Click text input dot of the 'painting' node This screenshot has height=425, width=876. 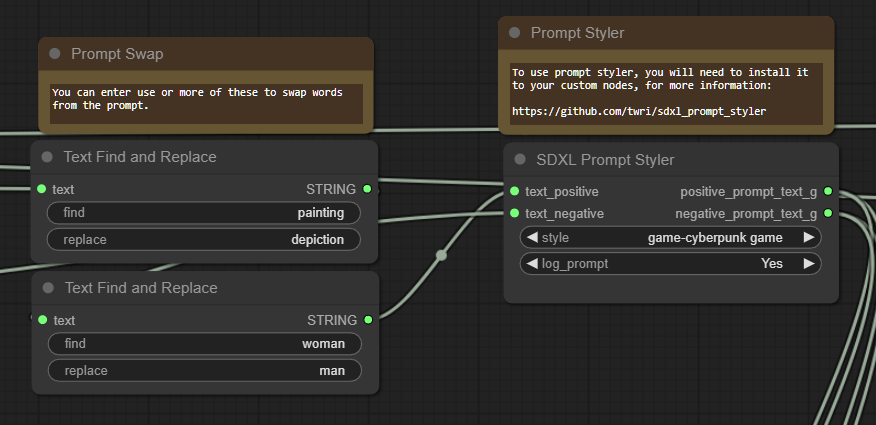[41, 189]
